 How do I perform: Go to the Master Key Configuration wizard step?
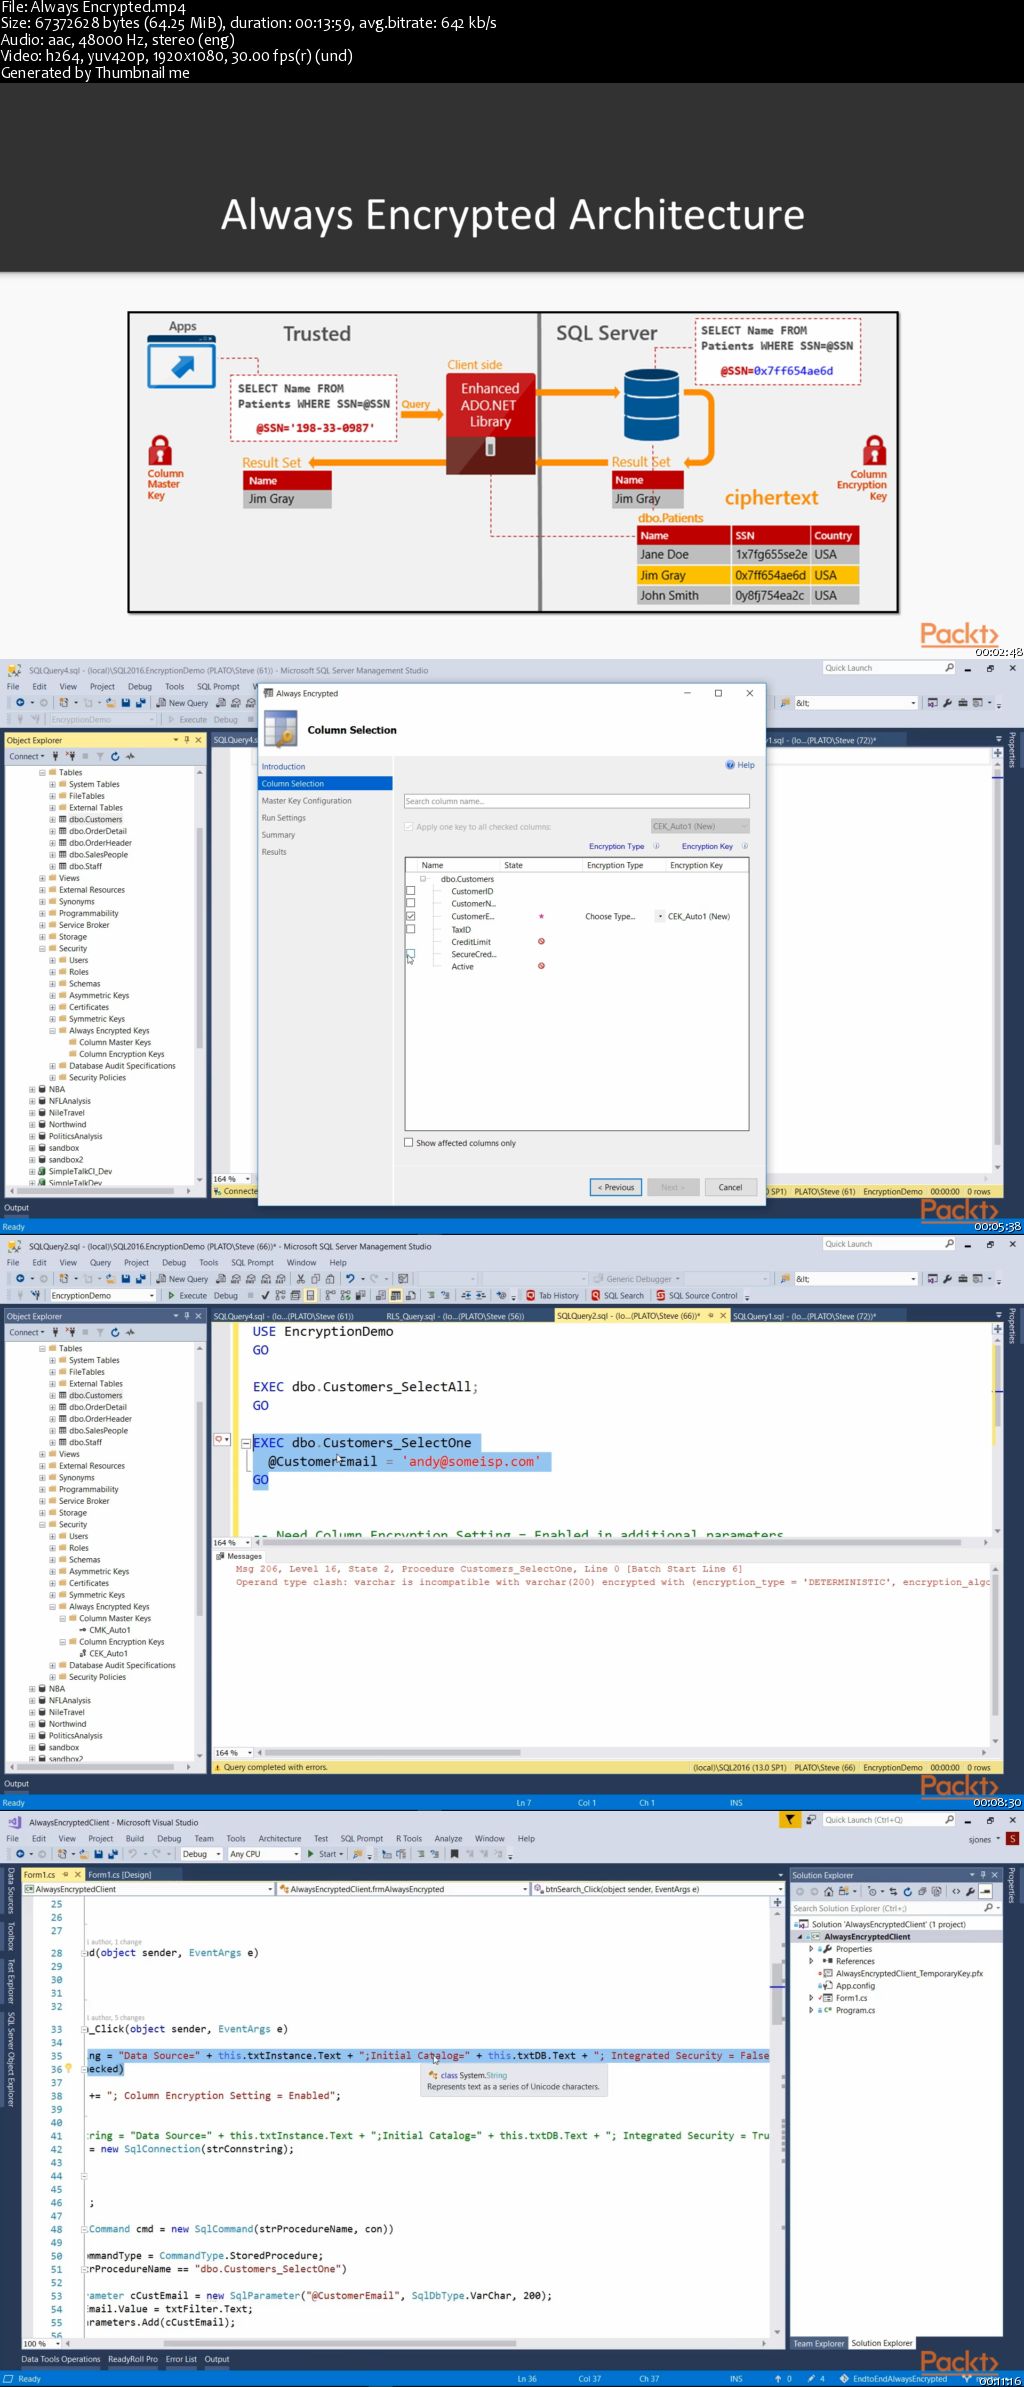(x=306, y=800)
